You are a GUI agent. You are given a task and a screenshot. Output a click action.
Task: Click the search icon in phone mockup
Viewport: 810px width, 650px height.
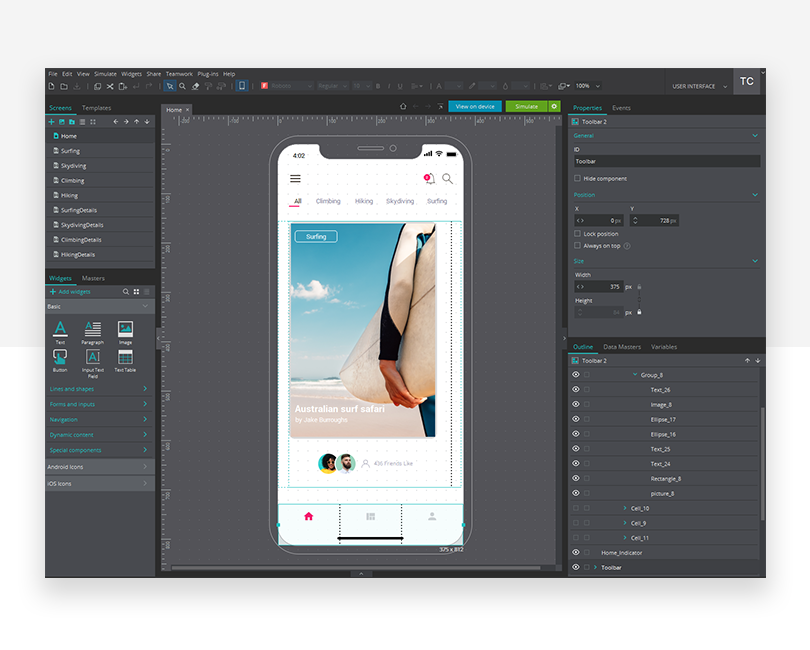point(447,179)
